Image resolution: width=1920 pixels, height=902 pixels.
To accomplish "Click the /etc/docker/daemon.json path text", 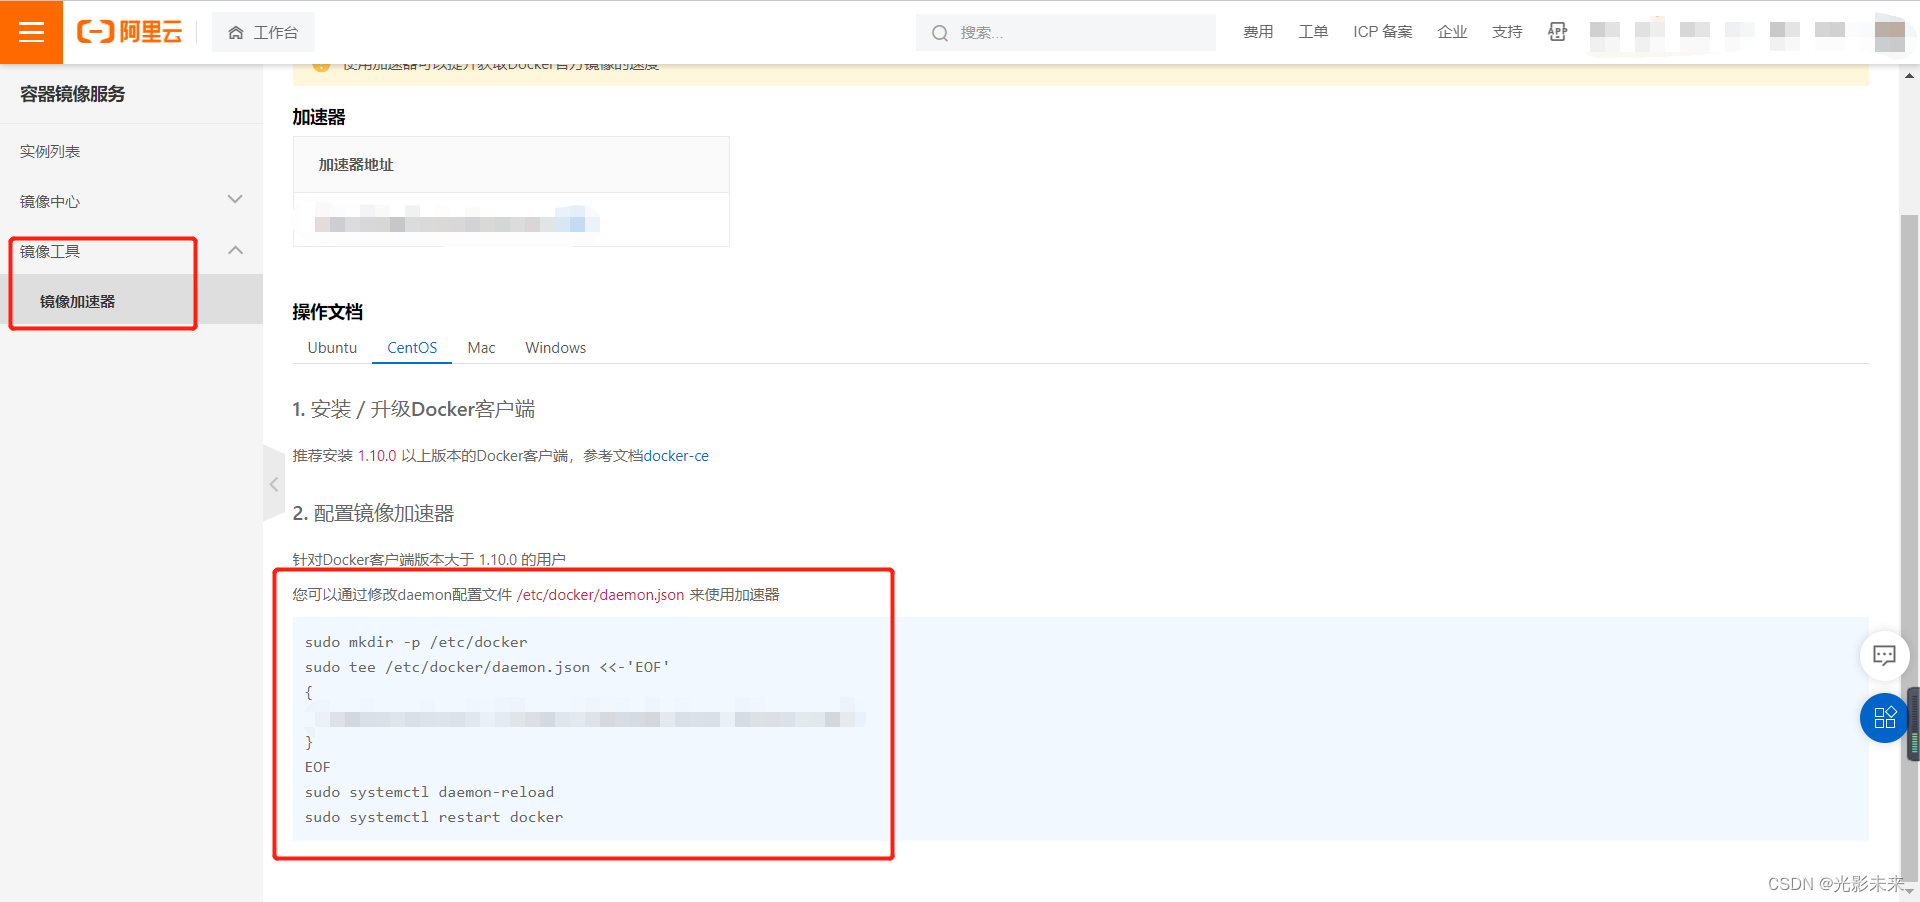I will (600, 595).
